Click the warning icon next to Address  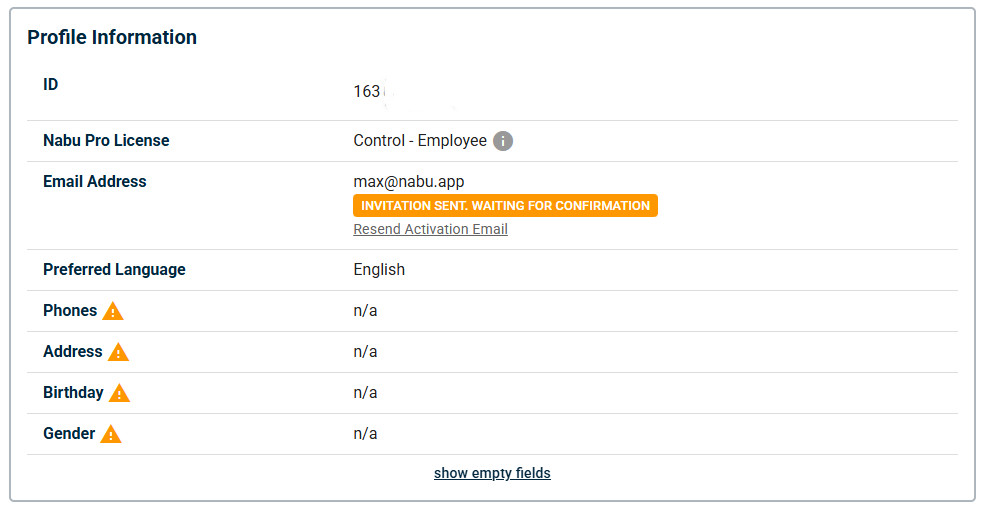[118, 352]
